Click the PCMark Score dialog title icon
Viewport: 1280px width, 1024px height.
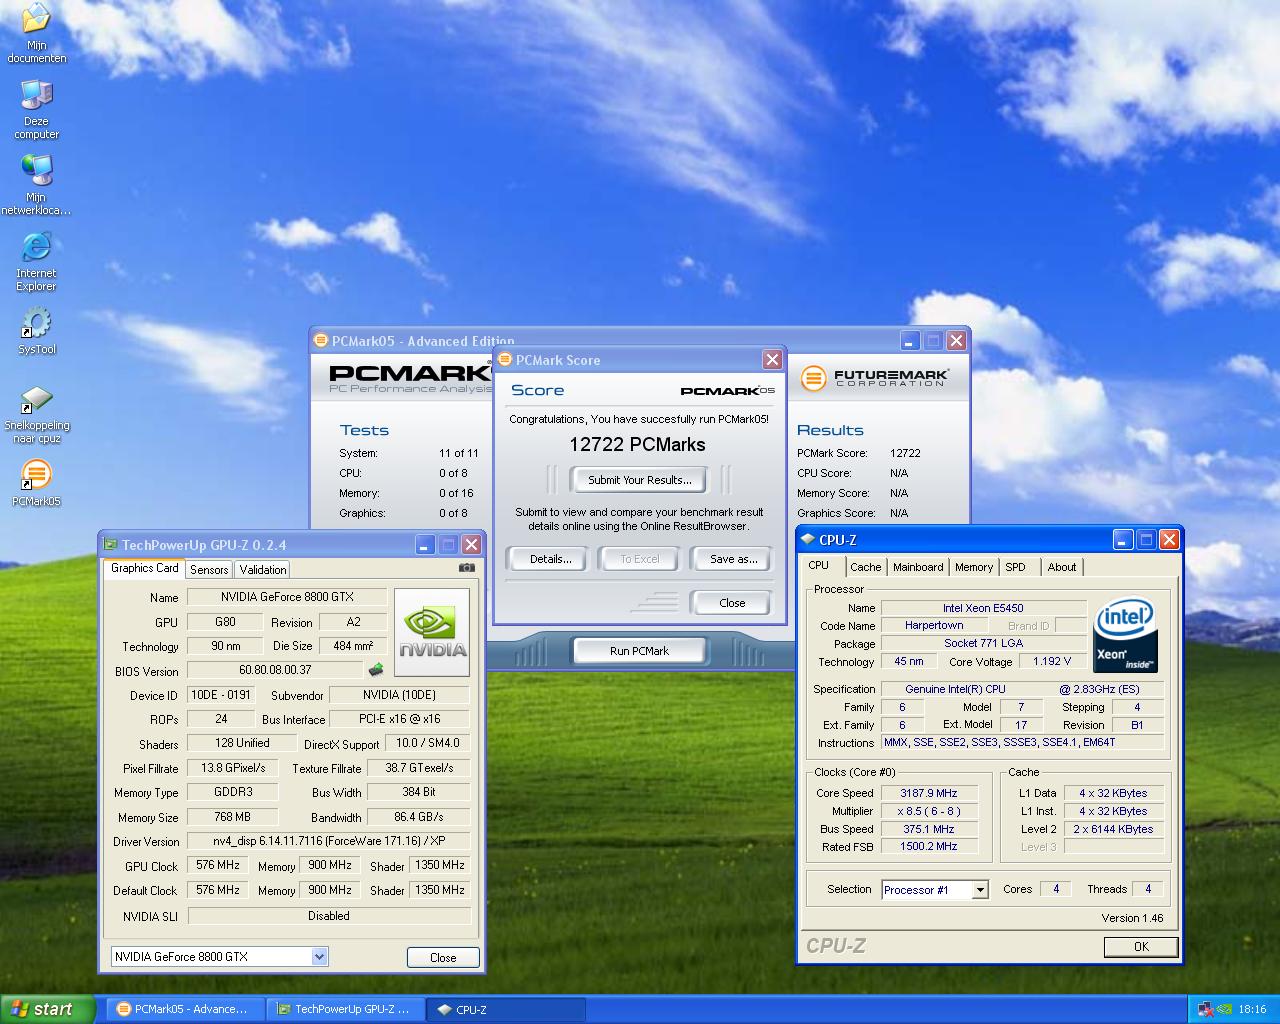tap(505, 359)
